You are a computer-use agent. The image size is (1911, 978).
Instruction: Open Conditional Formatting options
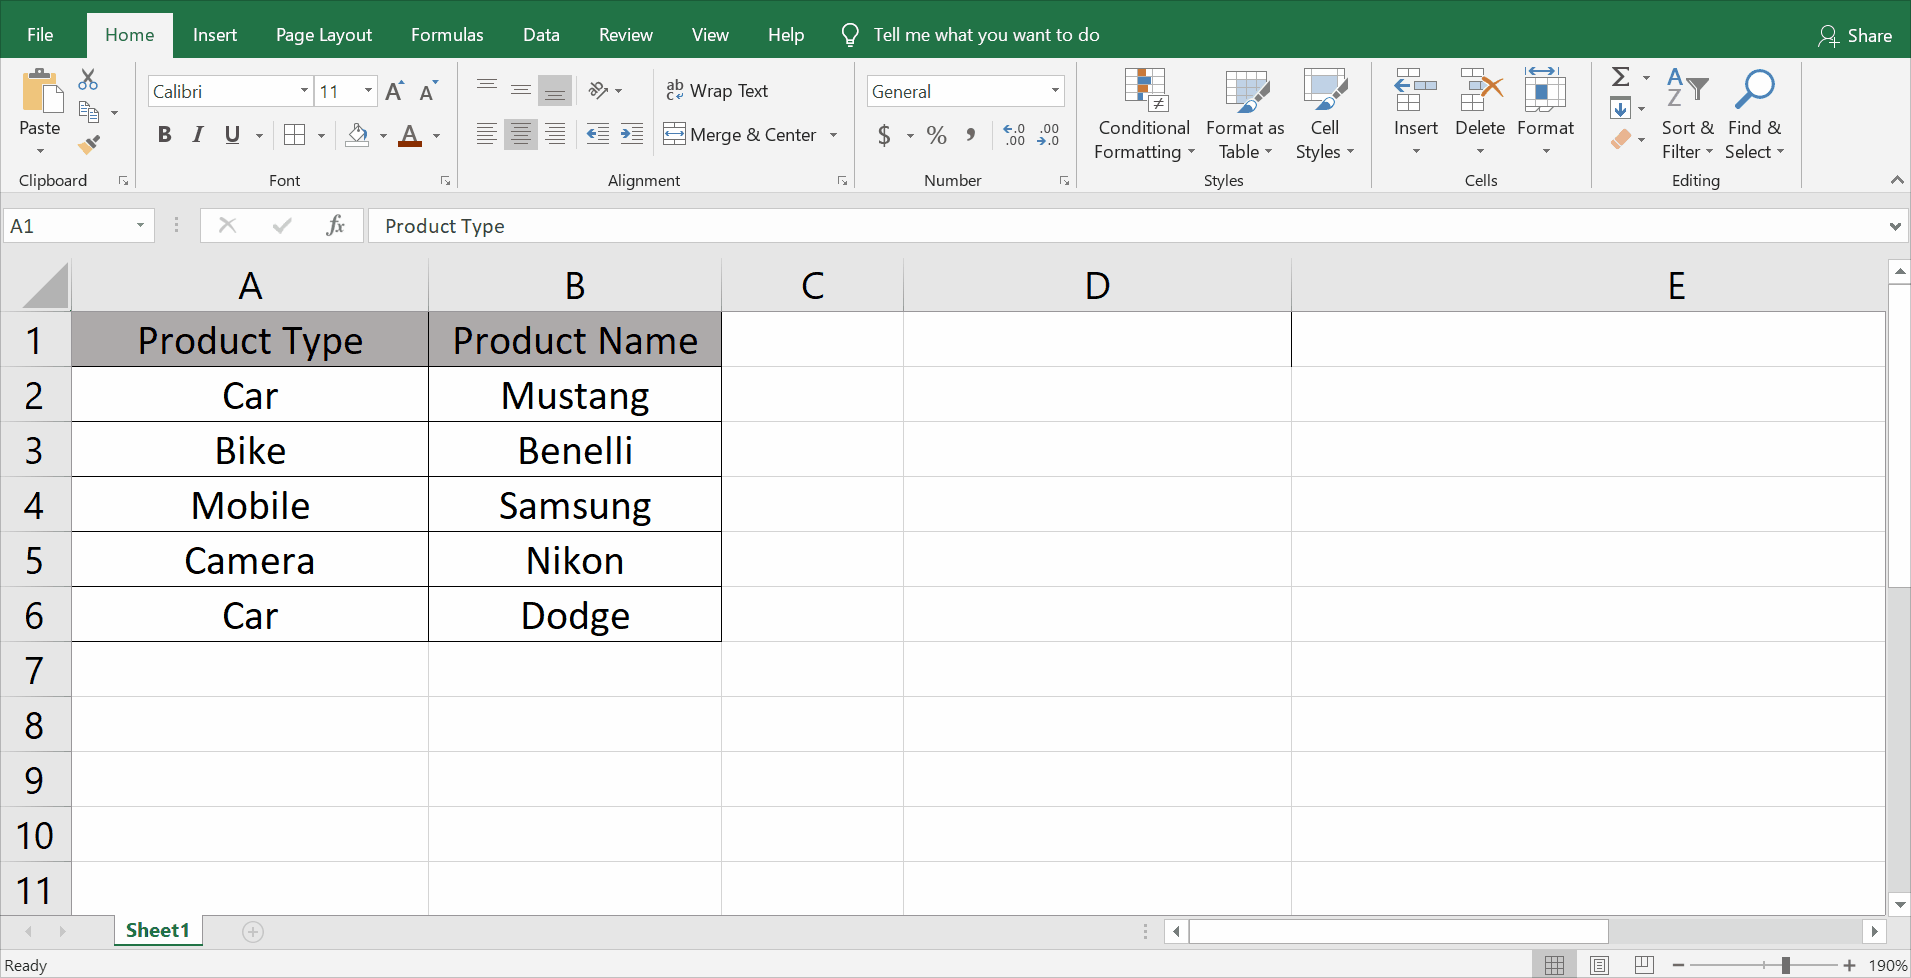coord(1143,113)
